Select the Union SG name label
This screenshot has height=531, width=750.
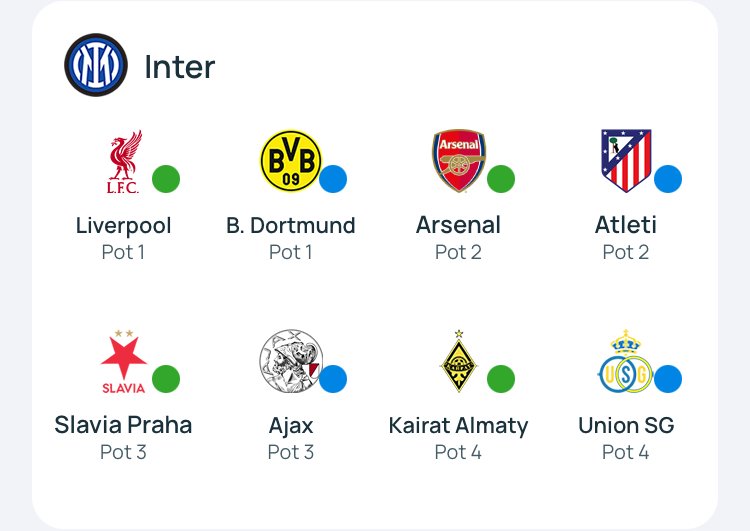coord(626,425)
